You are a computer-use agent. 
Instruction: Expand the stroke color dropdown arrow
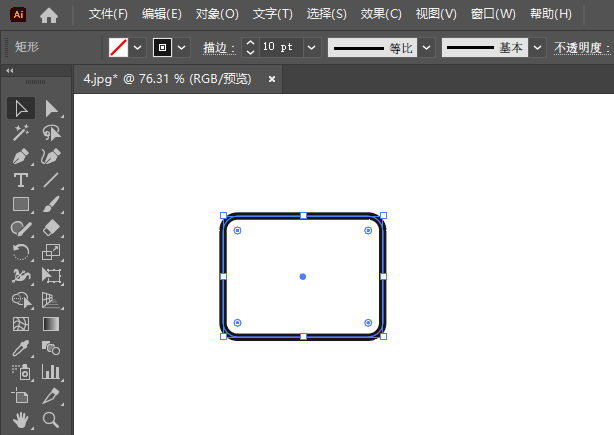[181, 47]
